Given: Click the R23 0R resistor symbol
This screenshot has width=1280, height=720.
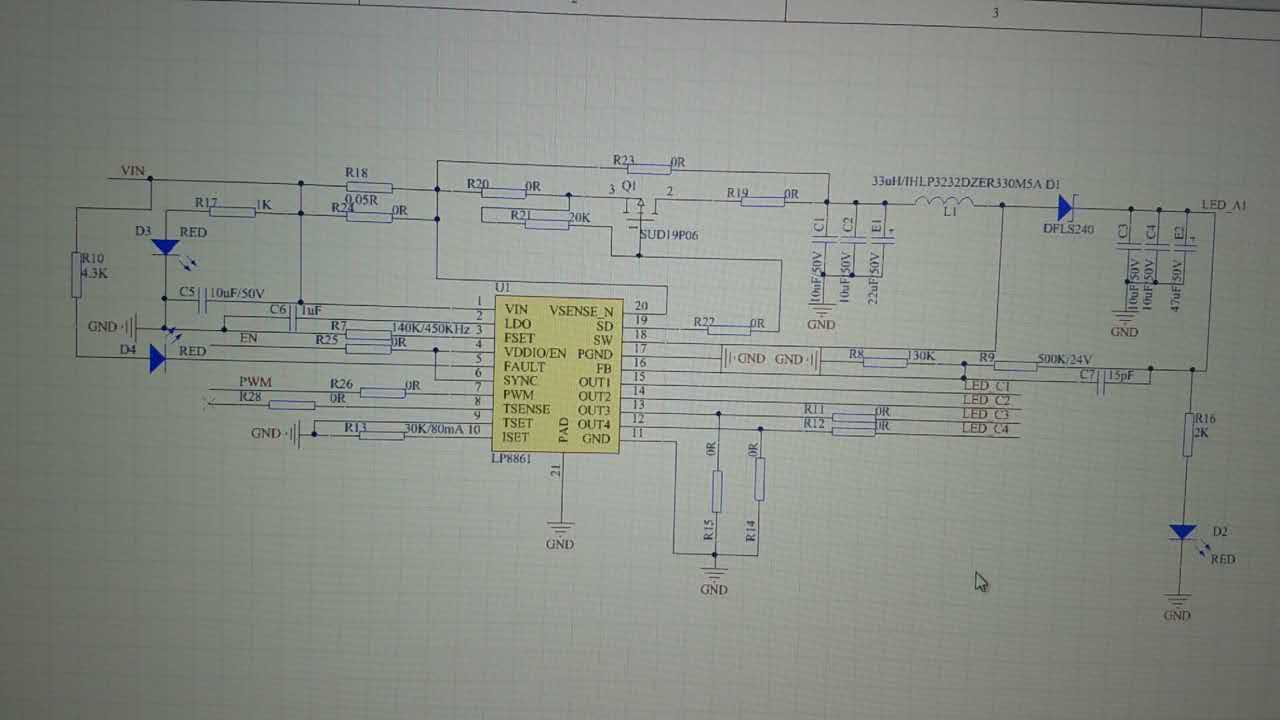Looking at the screenshot, I should coord(650,167).
